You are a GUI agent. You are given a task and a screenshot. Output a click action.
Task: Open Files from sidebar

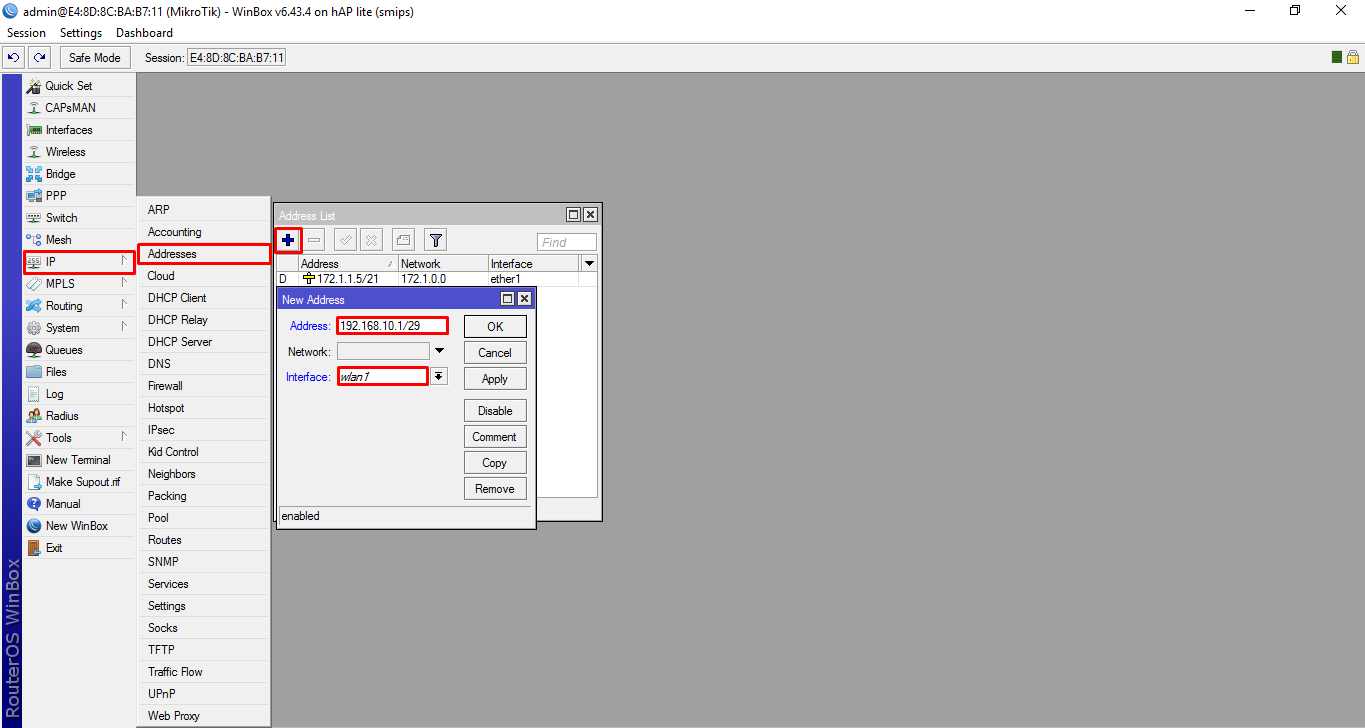point(79,372)
